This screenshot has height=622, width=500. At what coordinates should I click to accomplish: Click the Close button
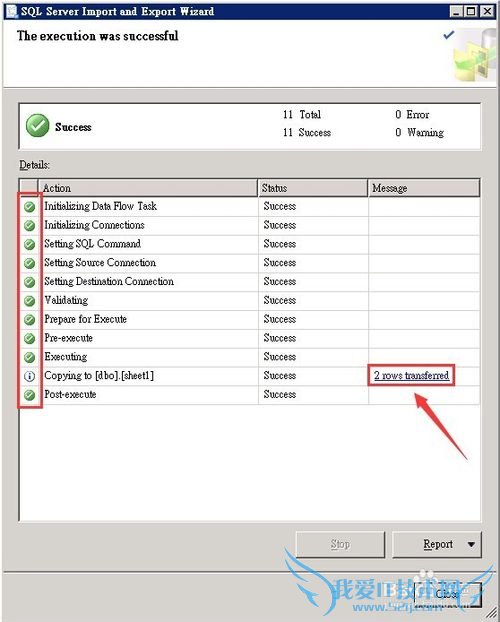tap(447, 594)
